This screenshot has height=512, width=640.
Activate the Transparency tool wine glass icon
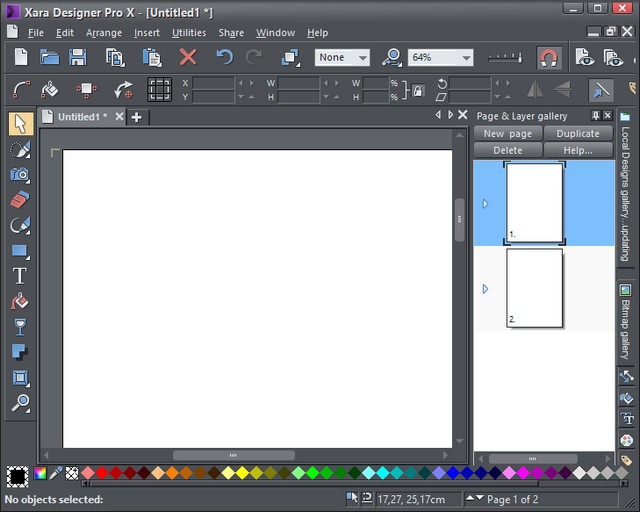(x=20, y=327)
